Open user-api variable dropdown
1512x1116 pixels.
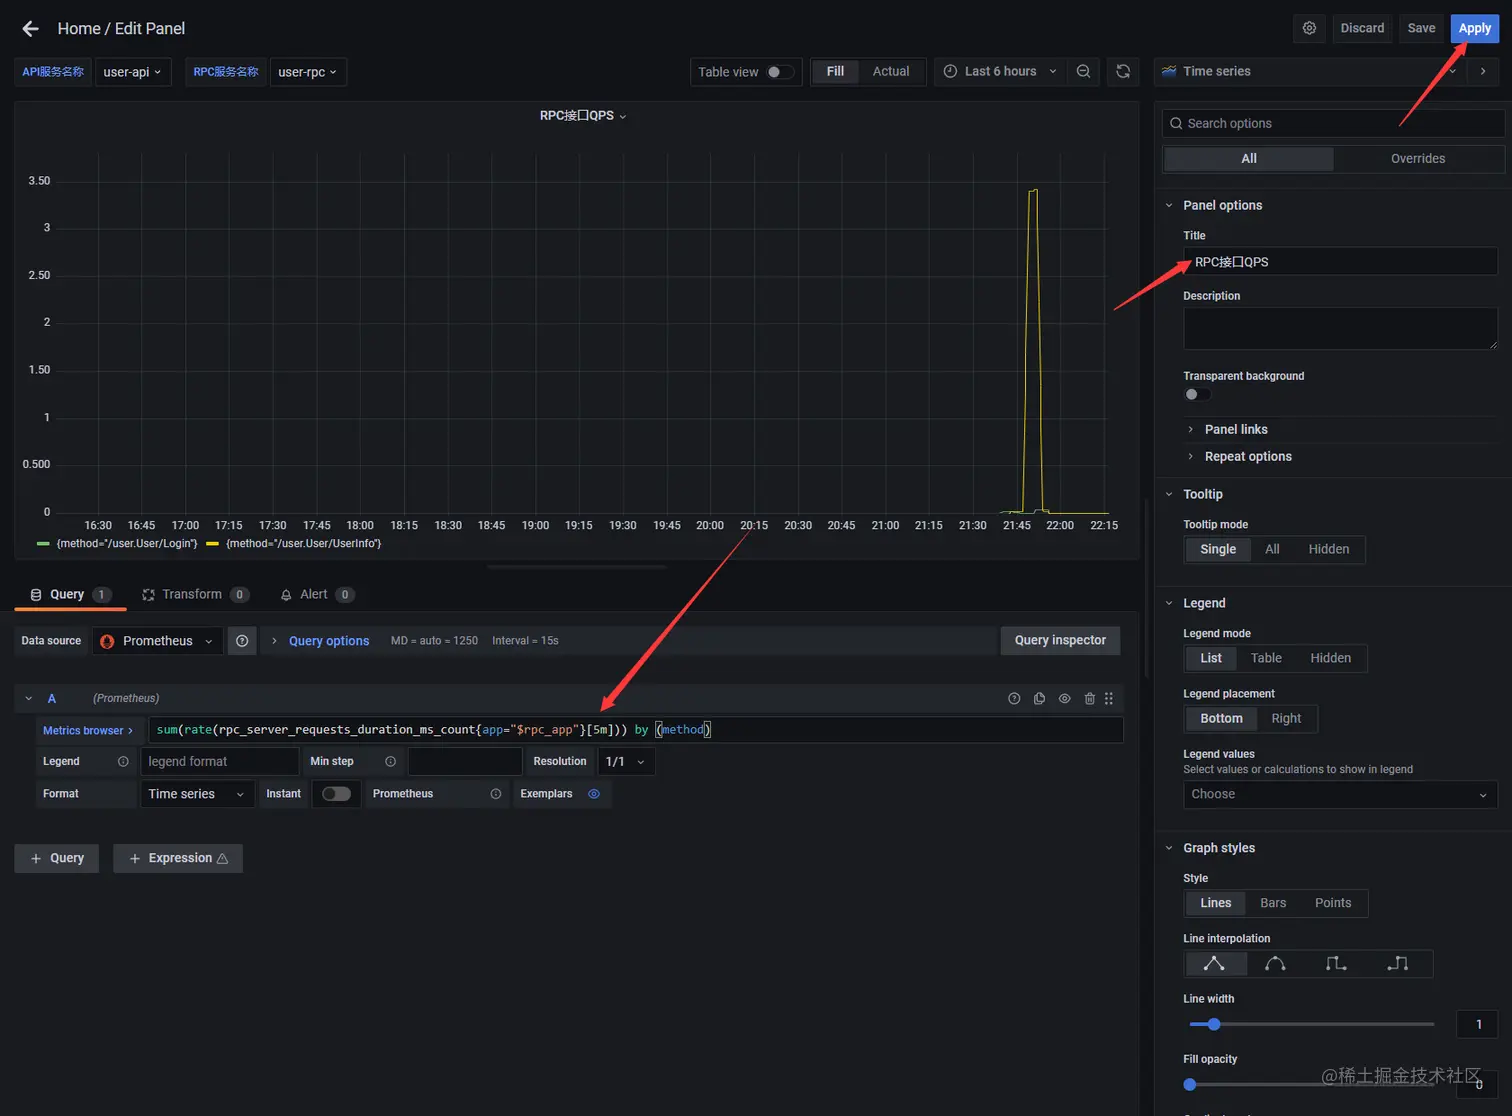[132, 72]
